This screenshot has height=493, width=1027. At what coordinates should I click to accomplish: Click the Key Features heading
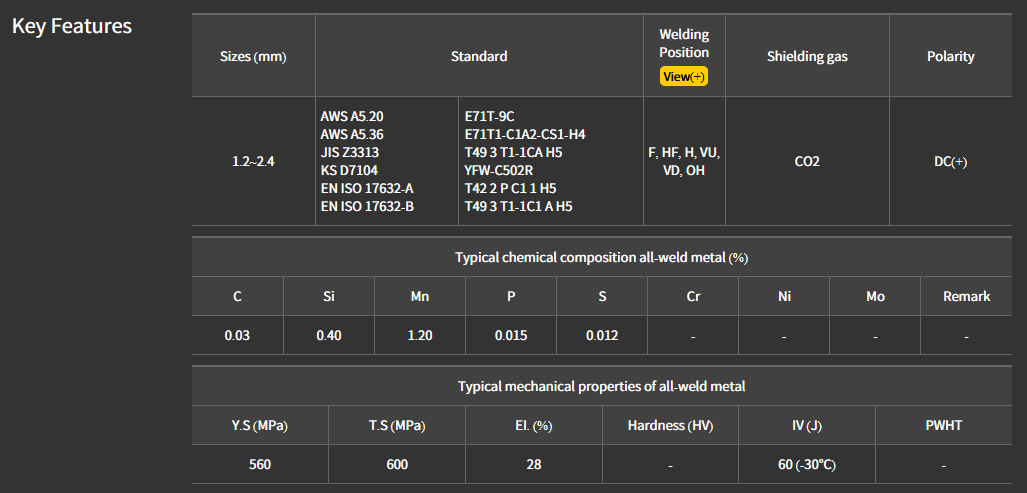72,26
